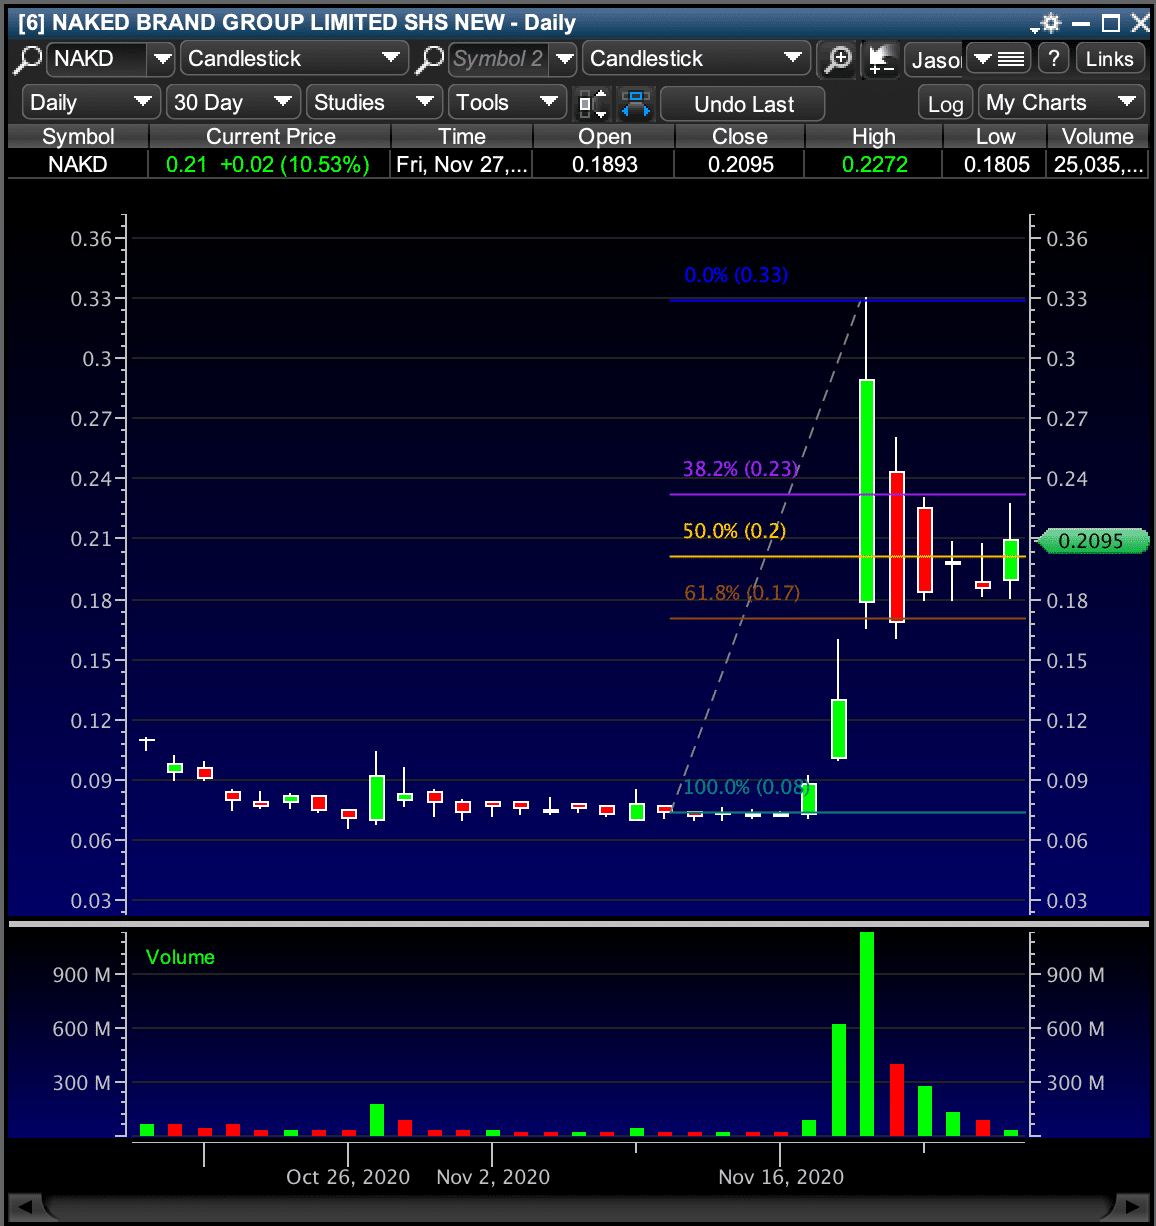Minimize the NAKD chart window
Image resolution: width=1156 pixels, height=1226 pixels.
tap(1081, 23)
